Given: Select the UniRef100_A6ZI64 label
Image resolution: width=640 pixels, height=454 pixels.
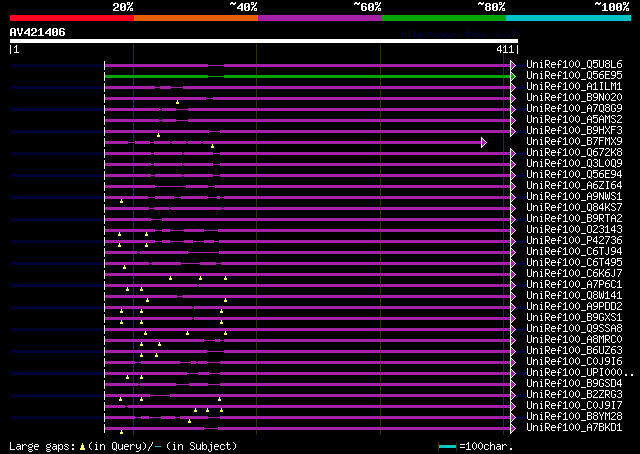Looking at the screenshot, I should pos(574,185).
